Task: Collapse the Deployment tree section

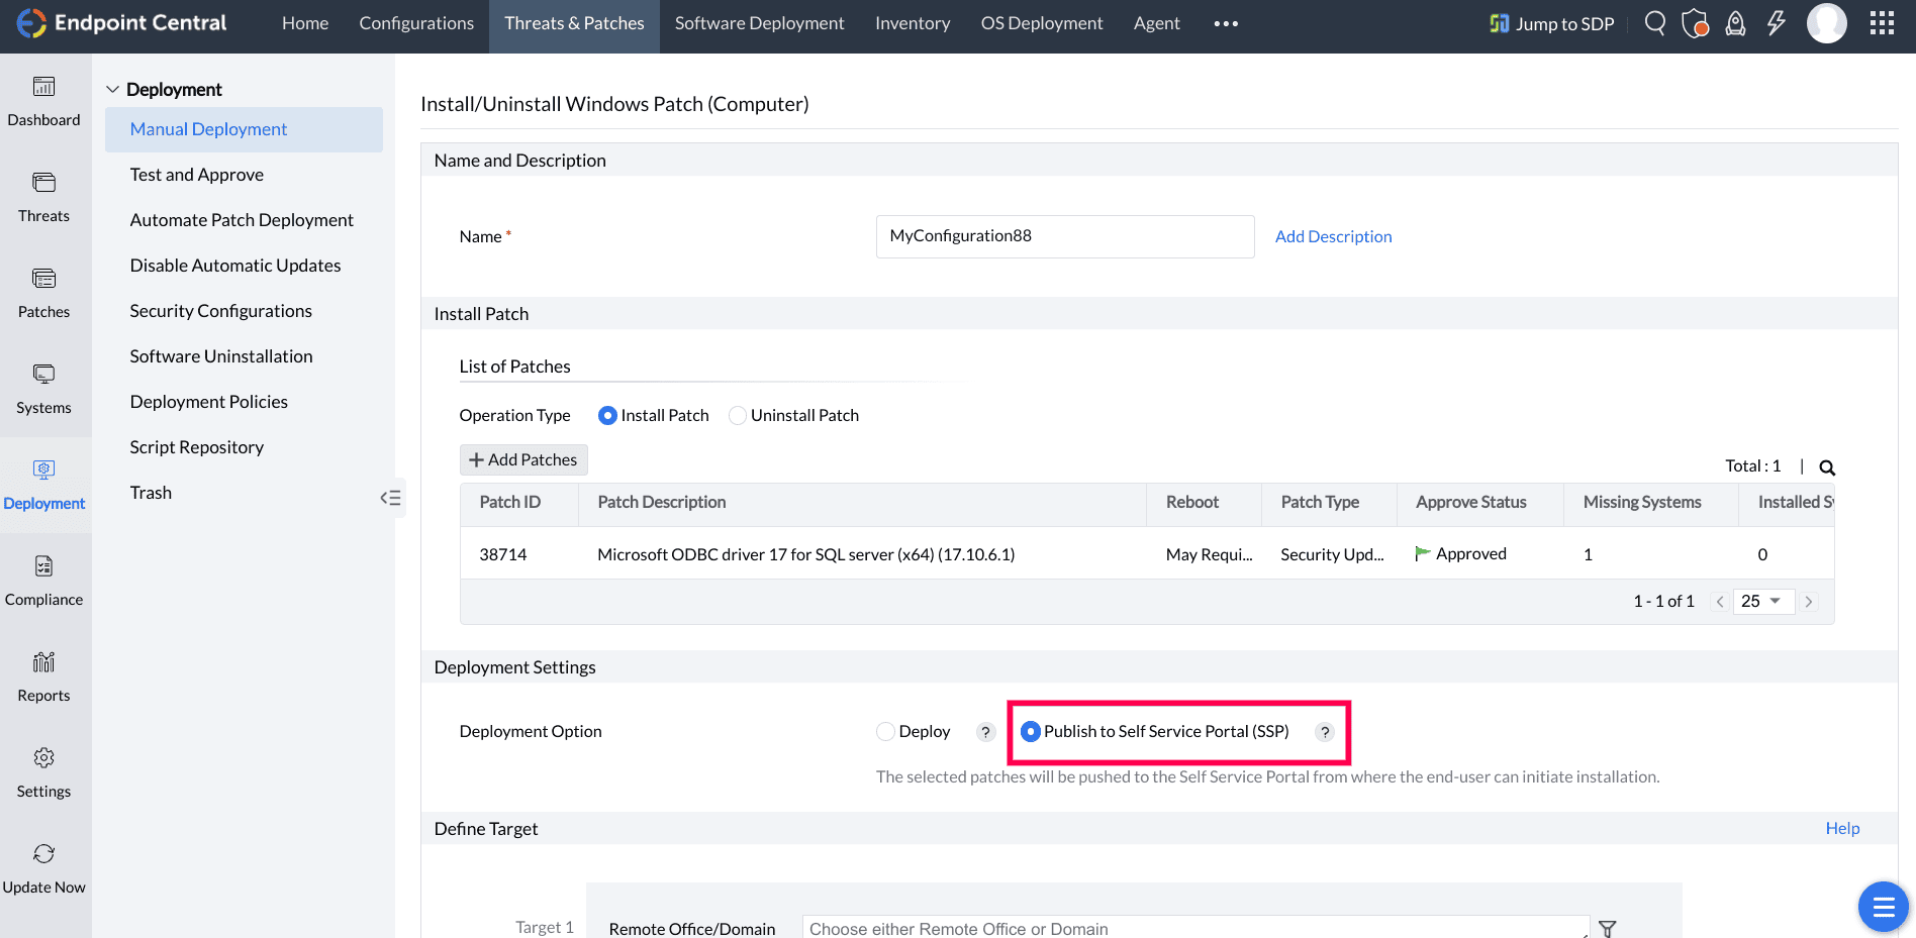Action: 113,90
